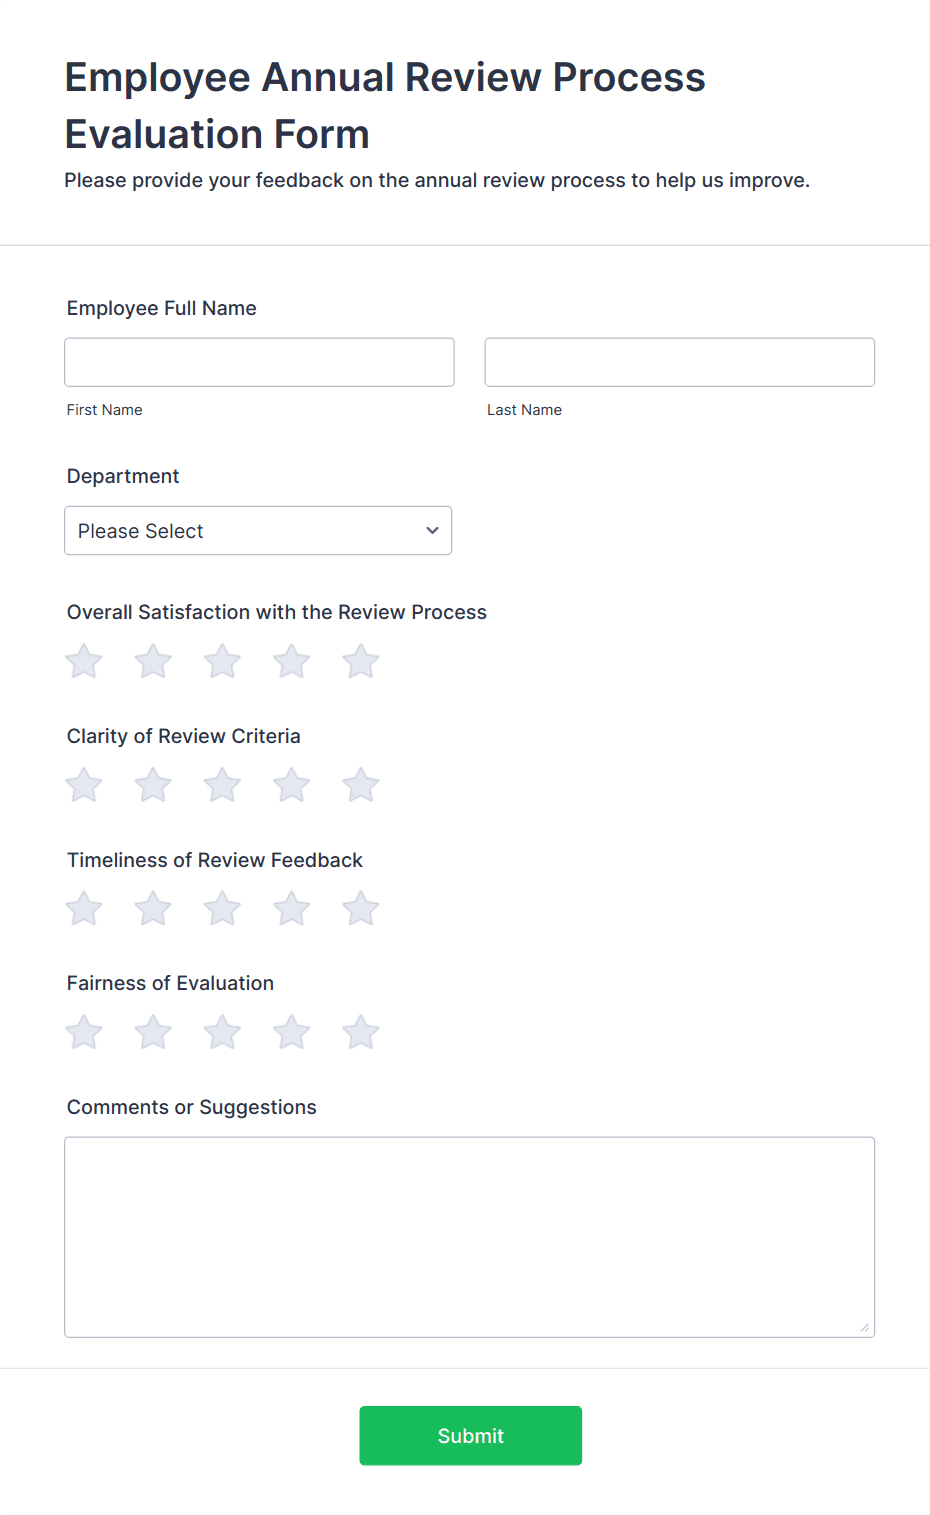This screenshot has height=1515, width=930.
Task: Pick fourth star for Timeliness of Review Feedback
Action: [x=292, y=909]
